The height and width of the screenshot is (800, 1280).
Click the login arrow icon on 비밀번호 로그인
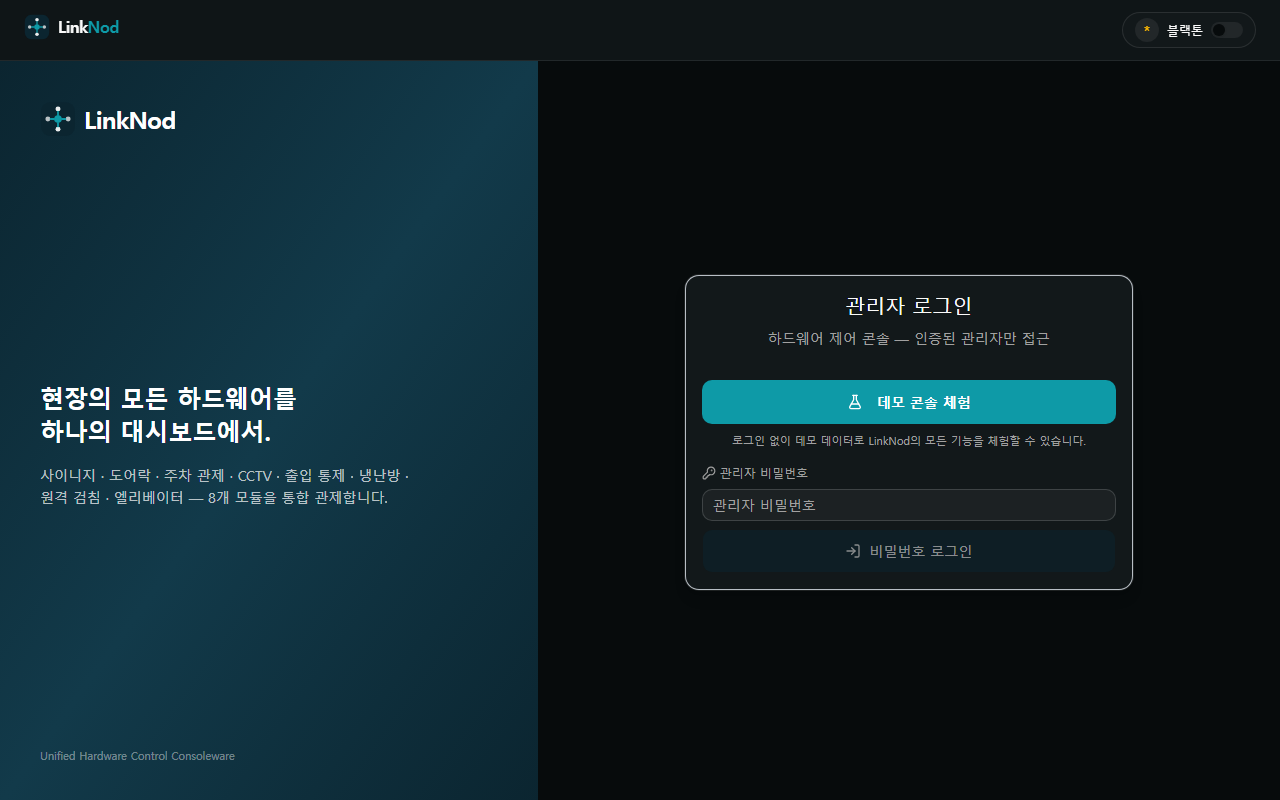[853, 551]
